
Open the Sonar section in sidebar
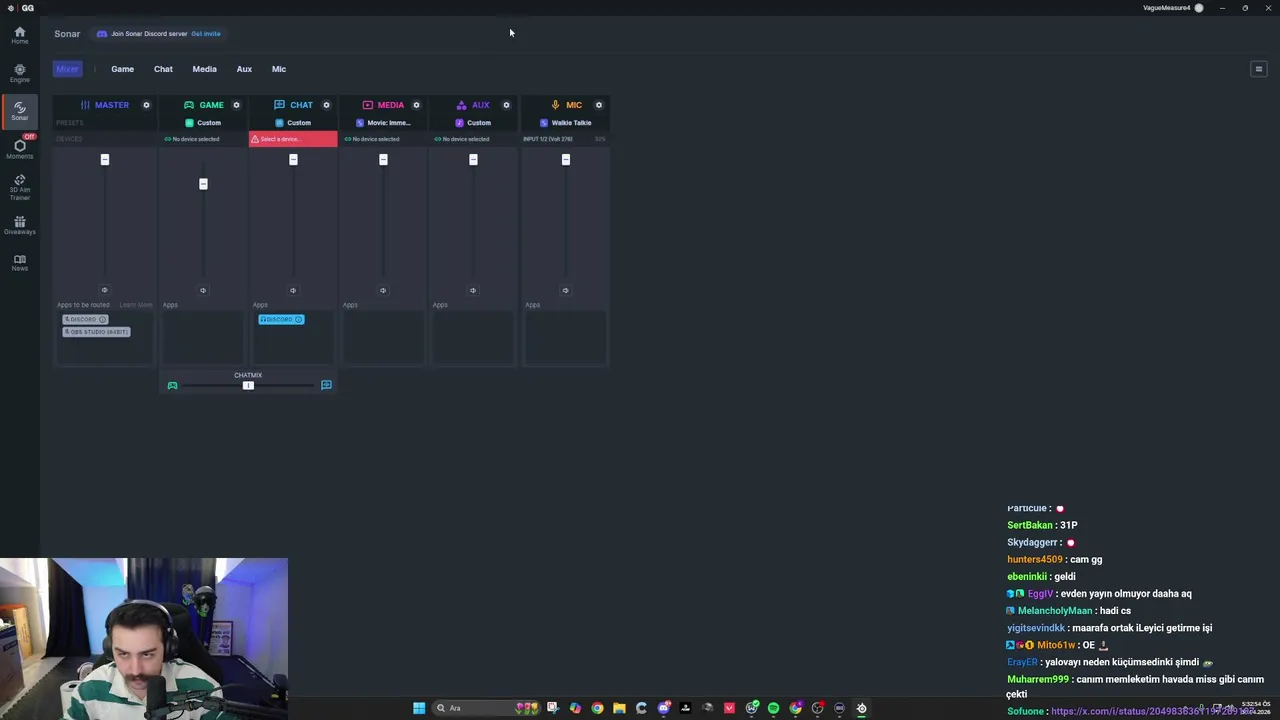19,111
